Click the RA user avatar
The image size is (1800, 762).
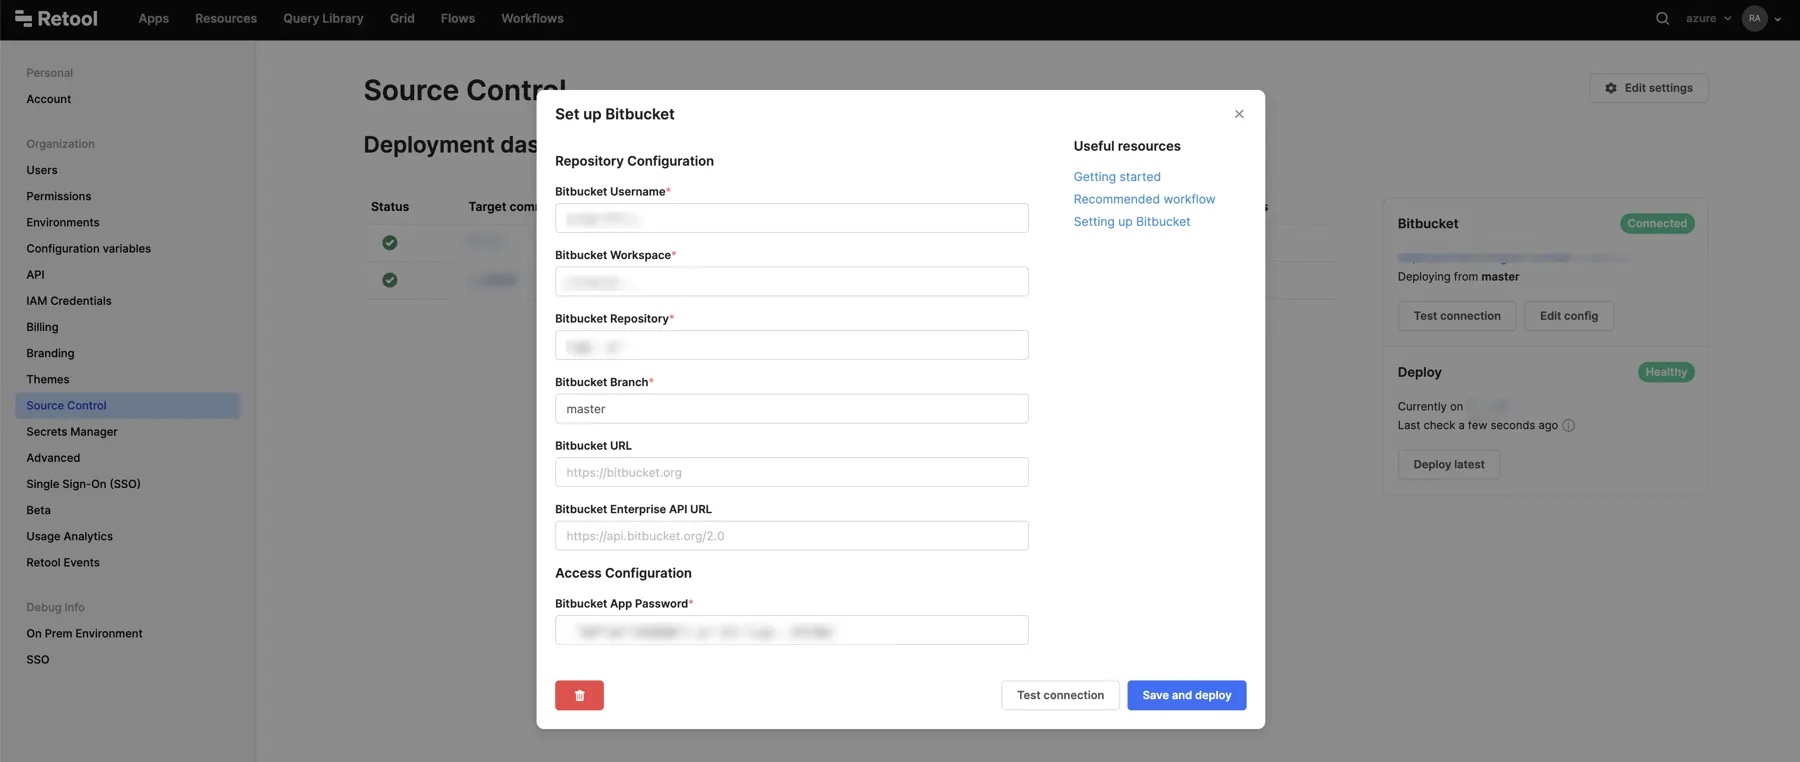1754,18
